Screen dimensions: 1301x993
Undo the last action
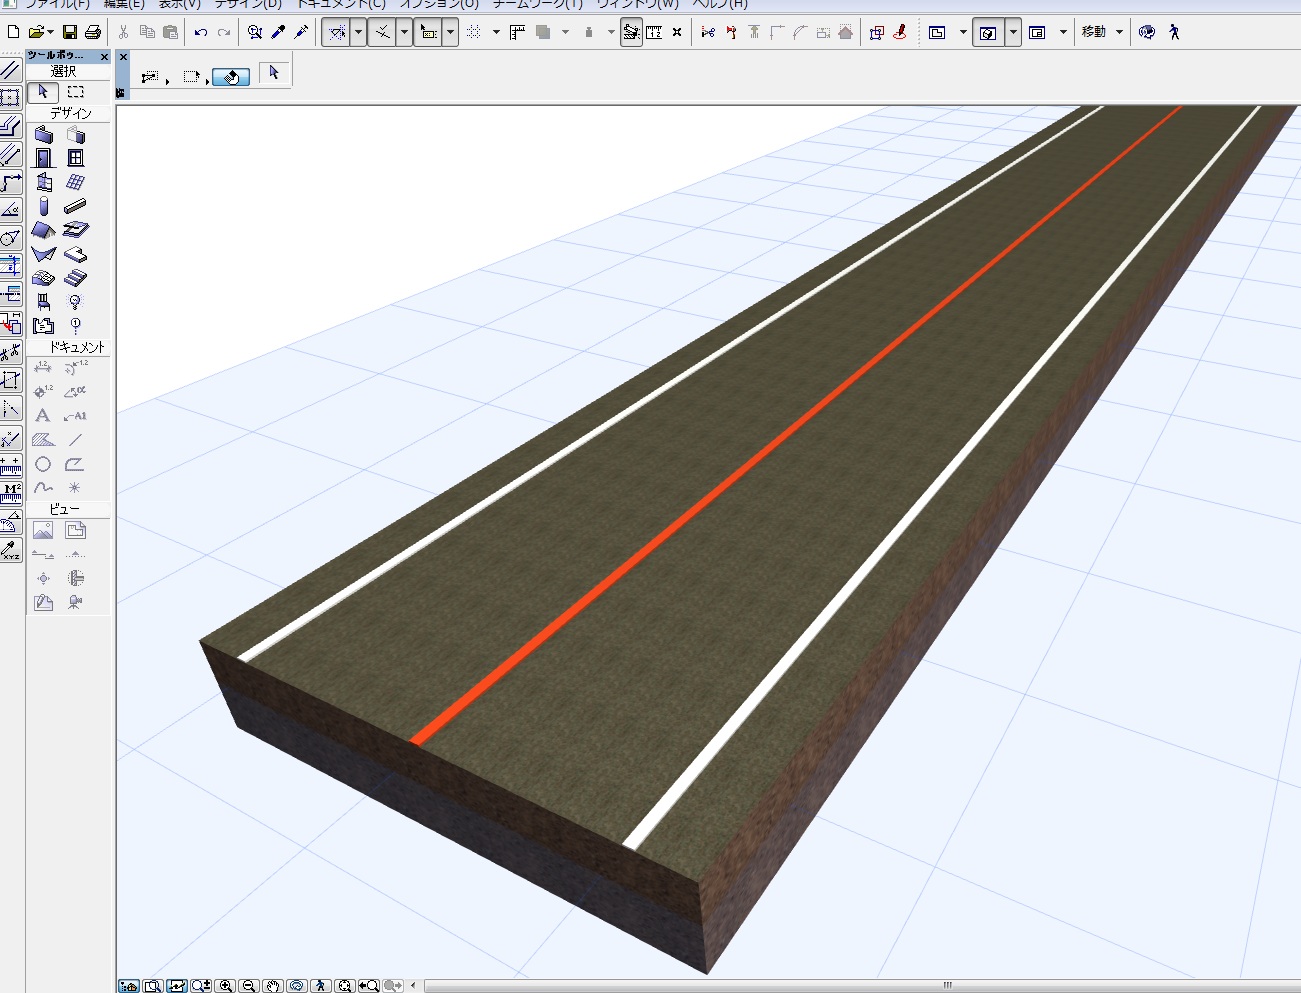point(201,33)
